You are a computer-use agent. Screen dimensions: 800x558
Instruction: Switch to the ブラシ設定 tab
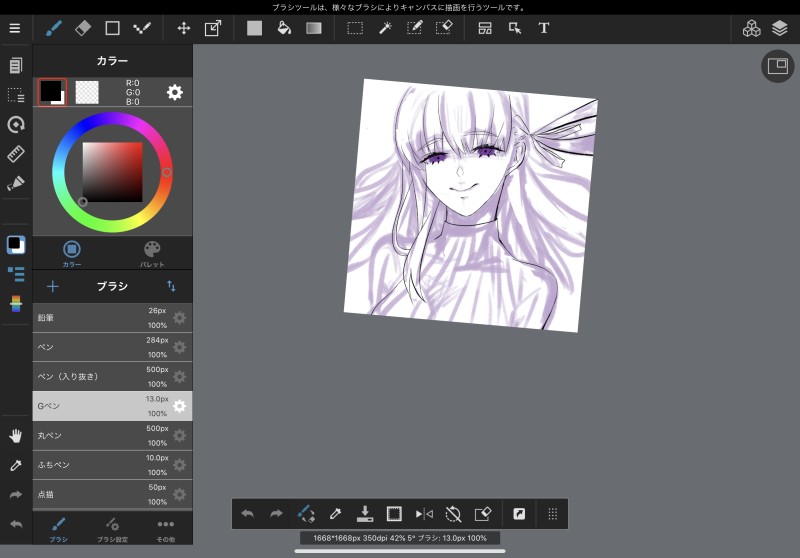point(112,528)
